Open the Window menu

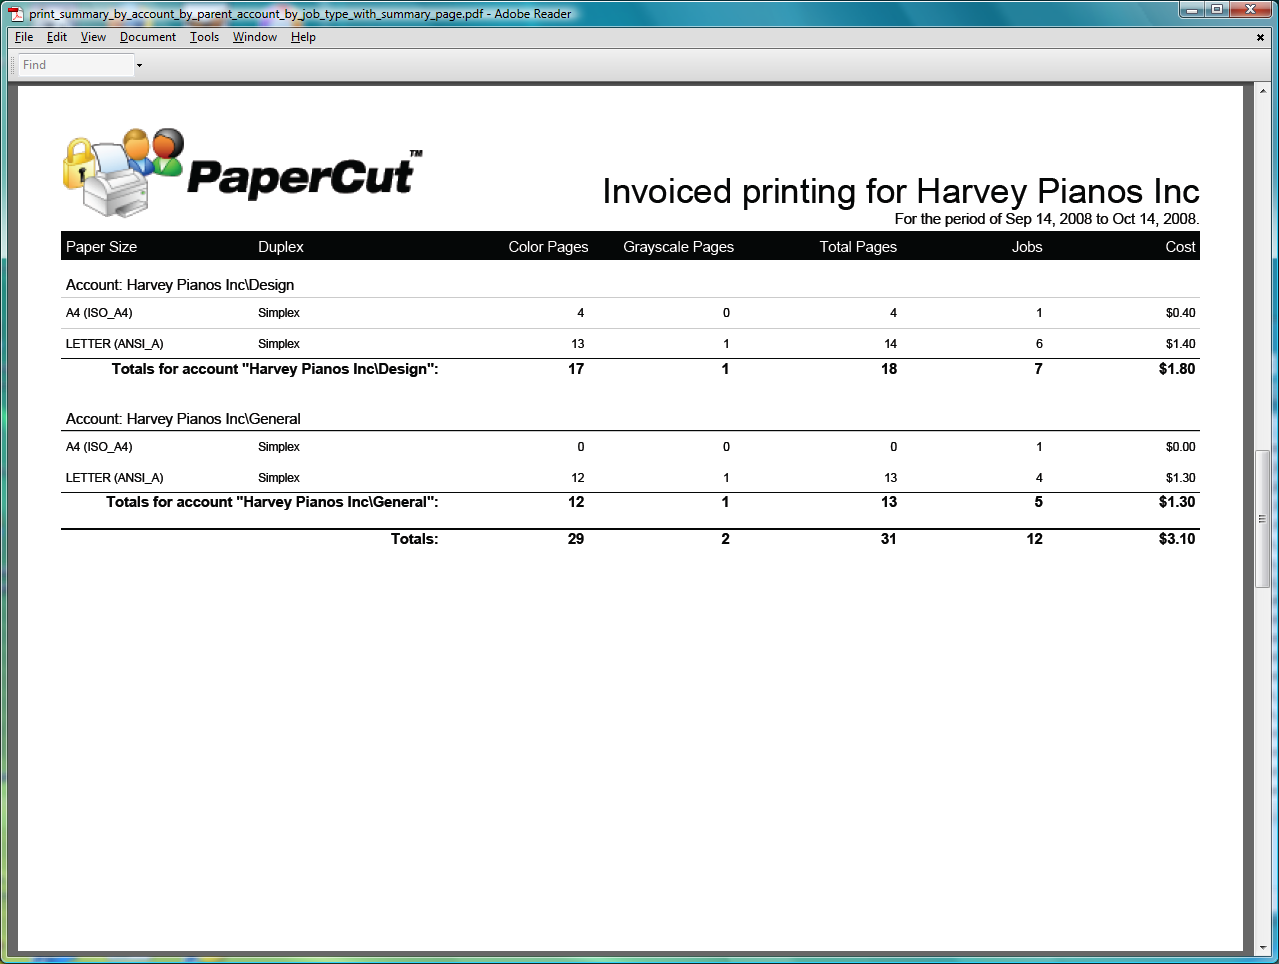tap(255, 37)
